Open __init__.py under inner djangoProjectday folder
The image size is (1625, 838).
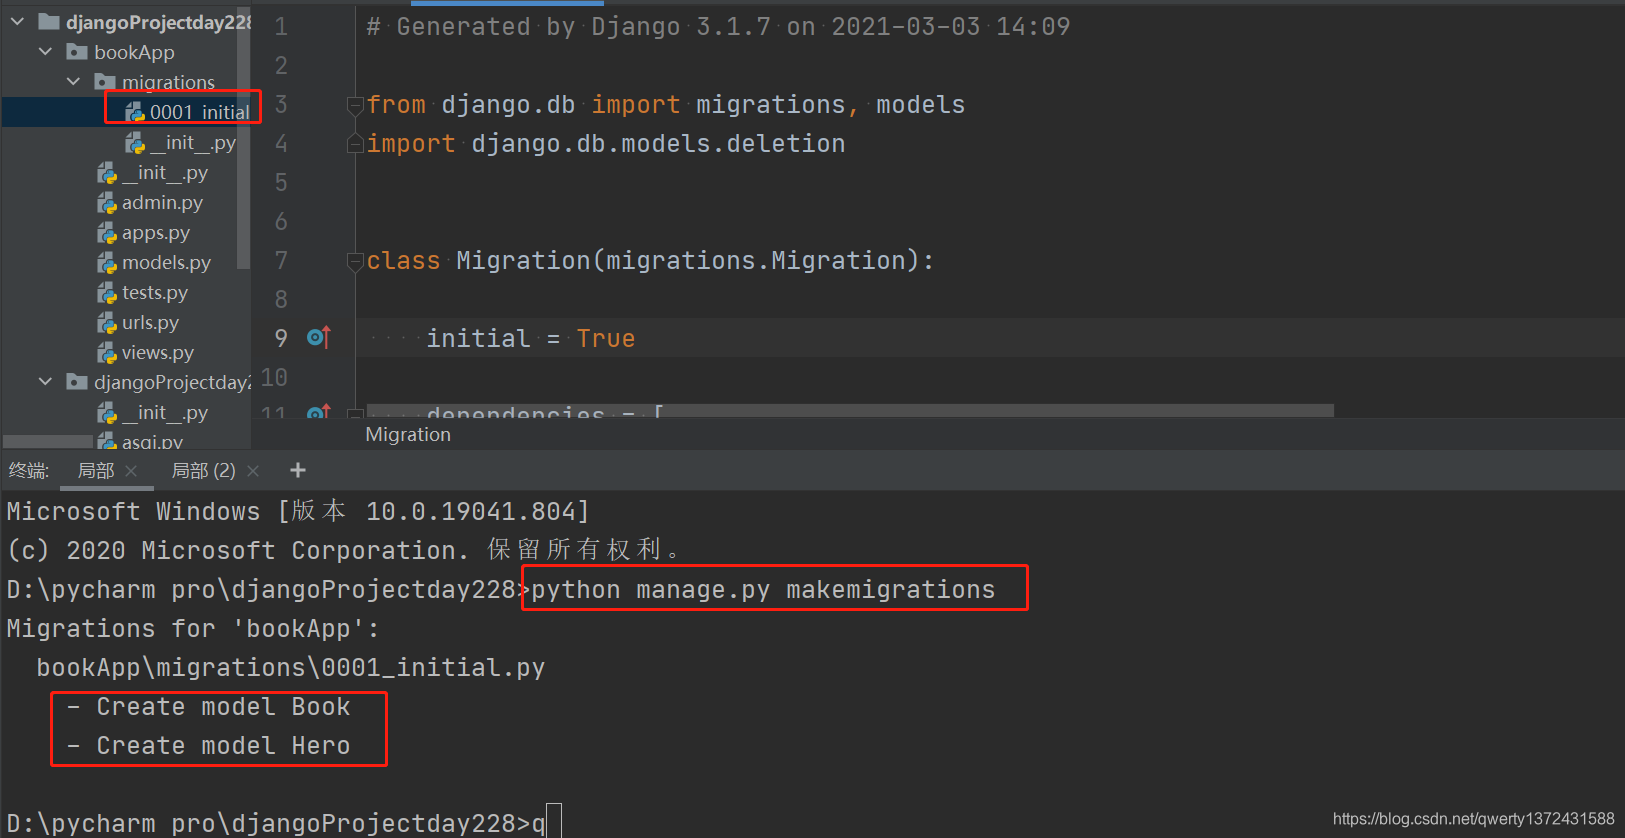[x=152, y=413]
